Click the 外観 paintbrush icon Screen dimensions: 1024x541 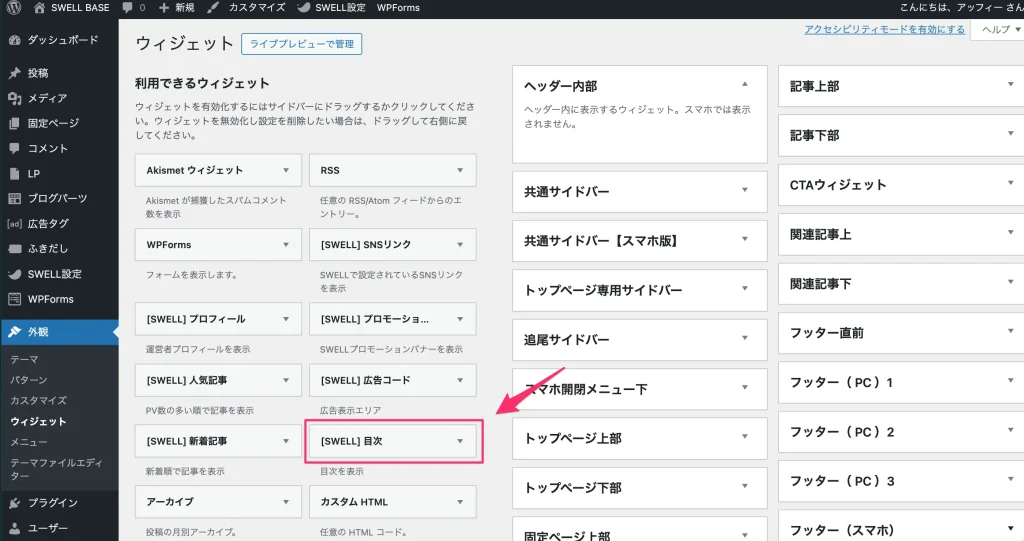14,332
